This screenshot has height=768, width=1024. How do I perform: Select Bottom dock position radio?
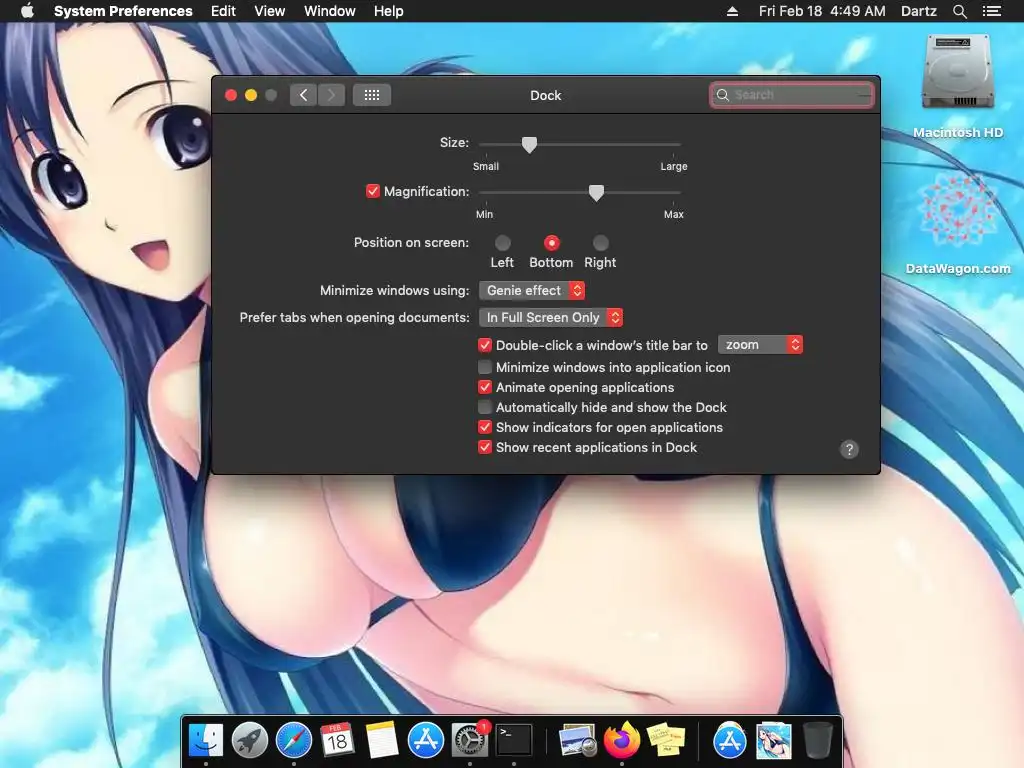(551, 243)
